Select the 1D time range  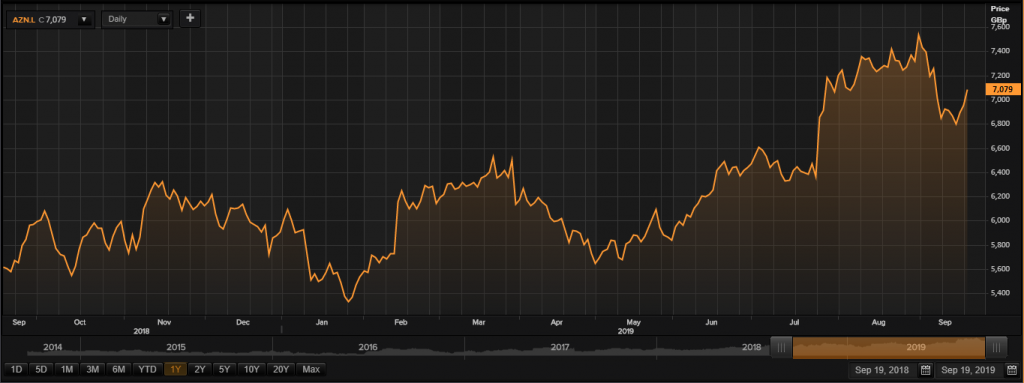click(16, 369)
